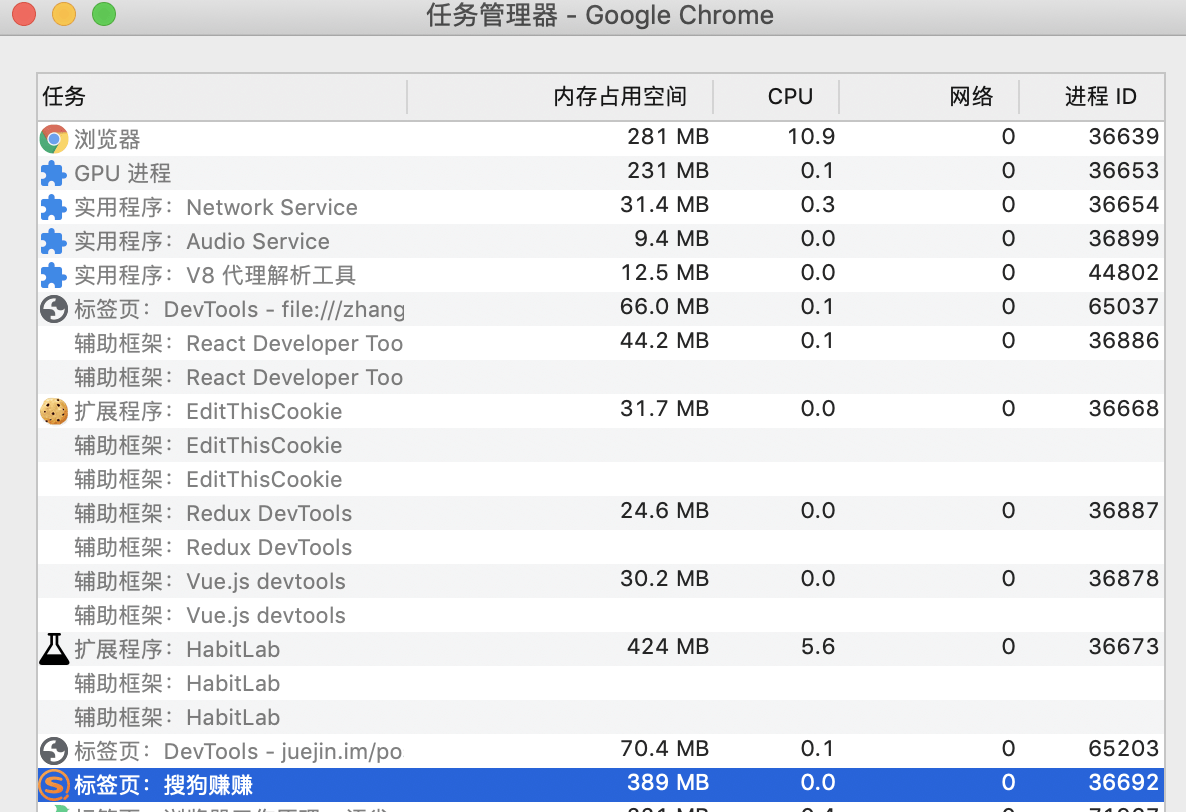Screen dimensions: 1186x812
Task: Click process ID 36878
Action: 1123,579
